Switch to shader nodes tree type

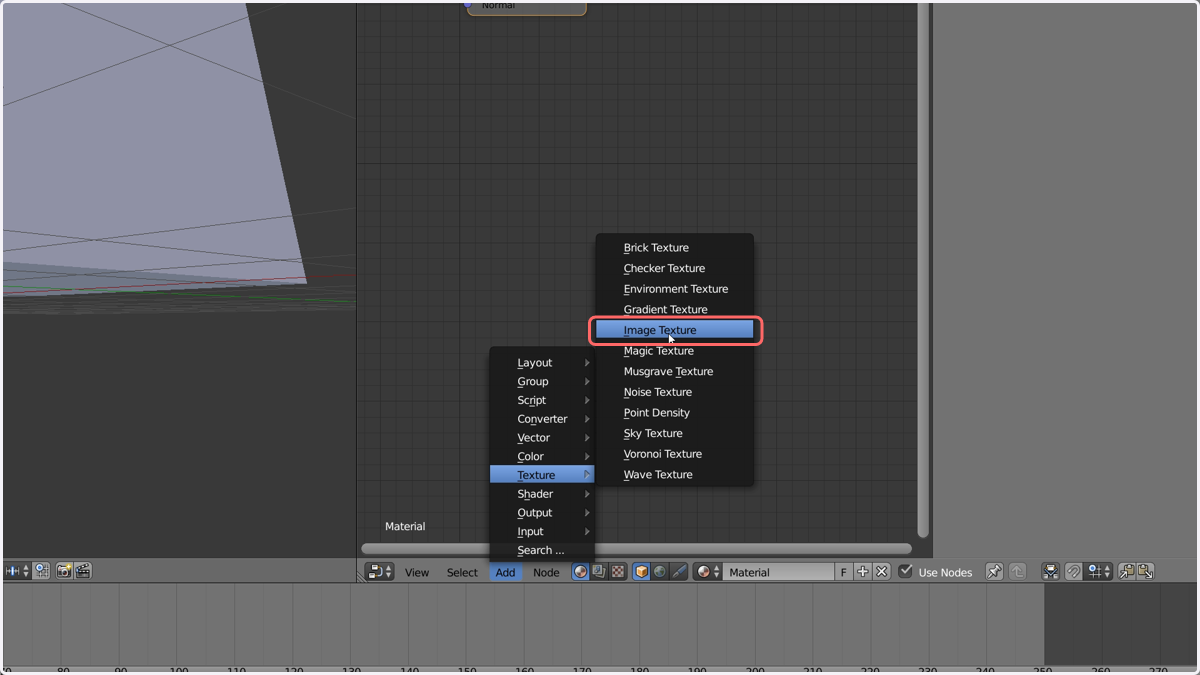[580, 572]
